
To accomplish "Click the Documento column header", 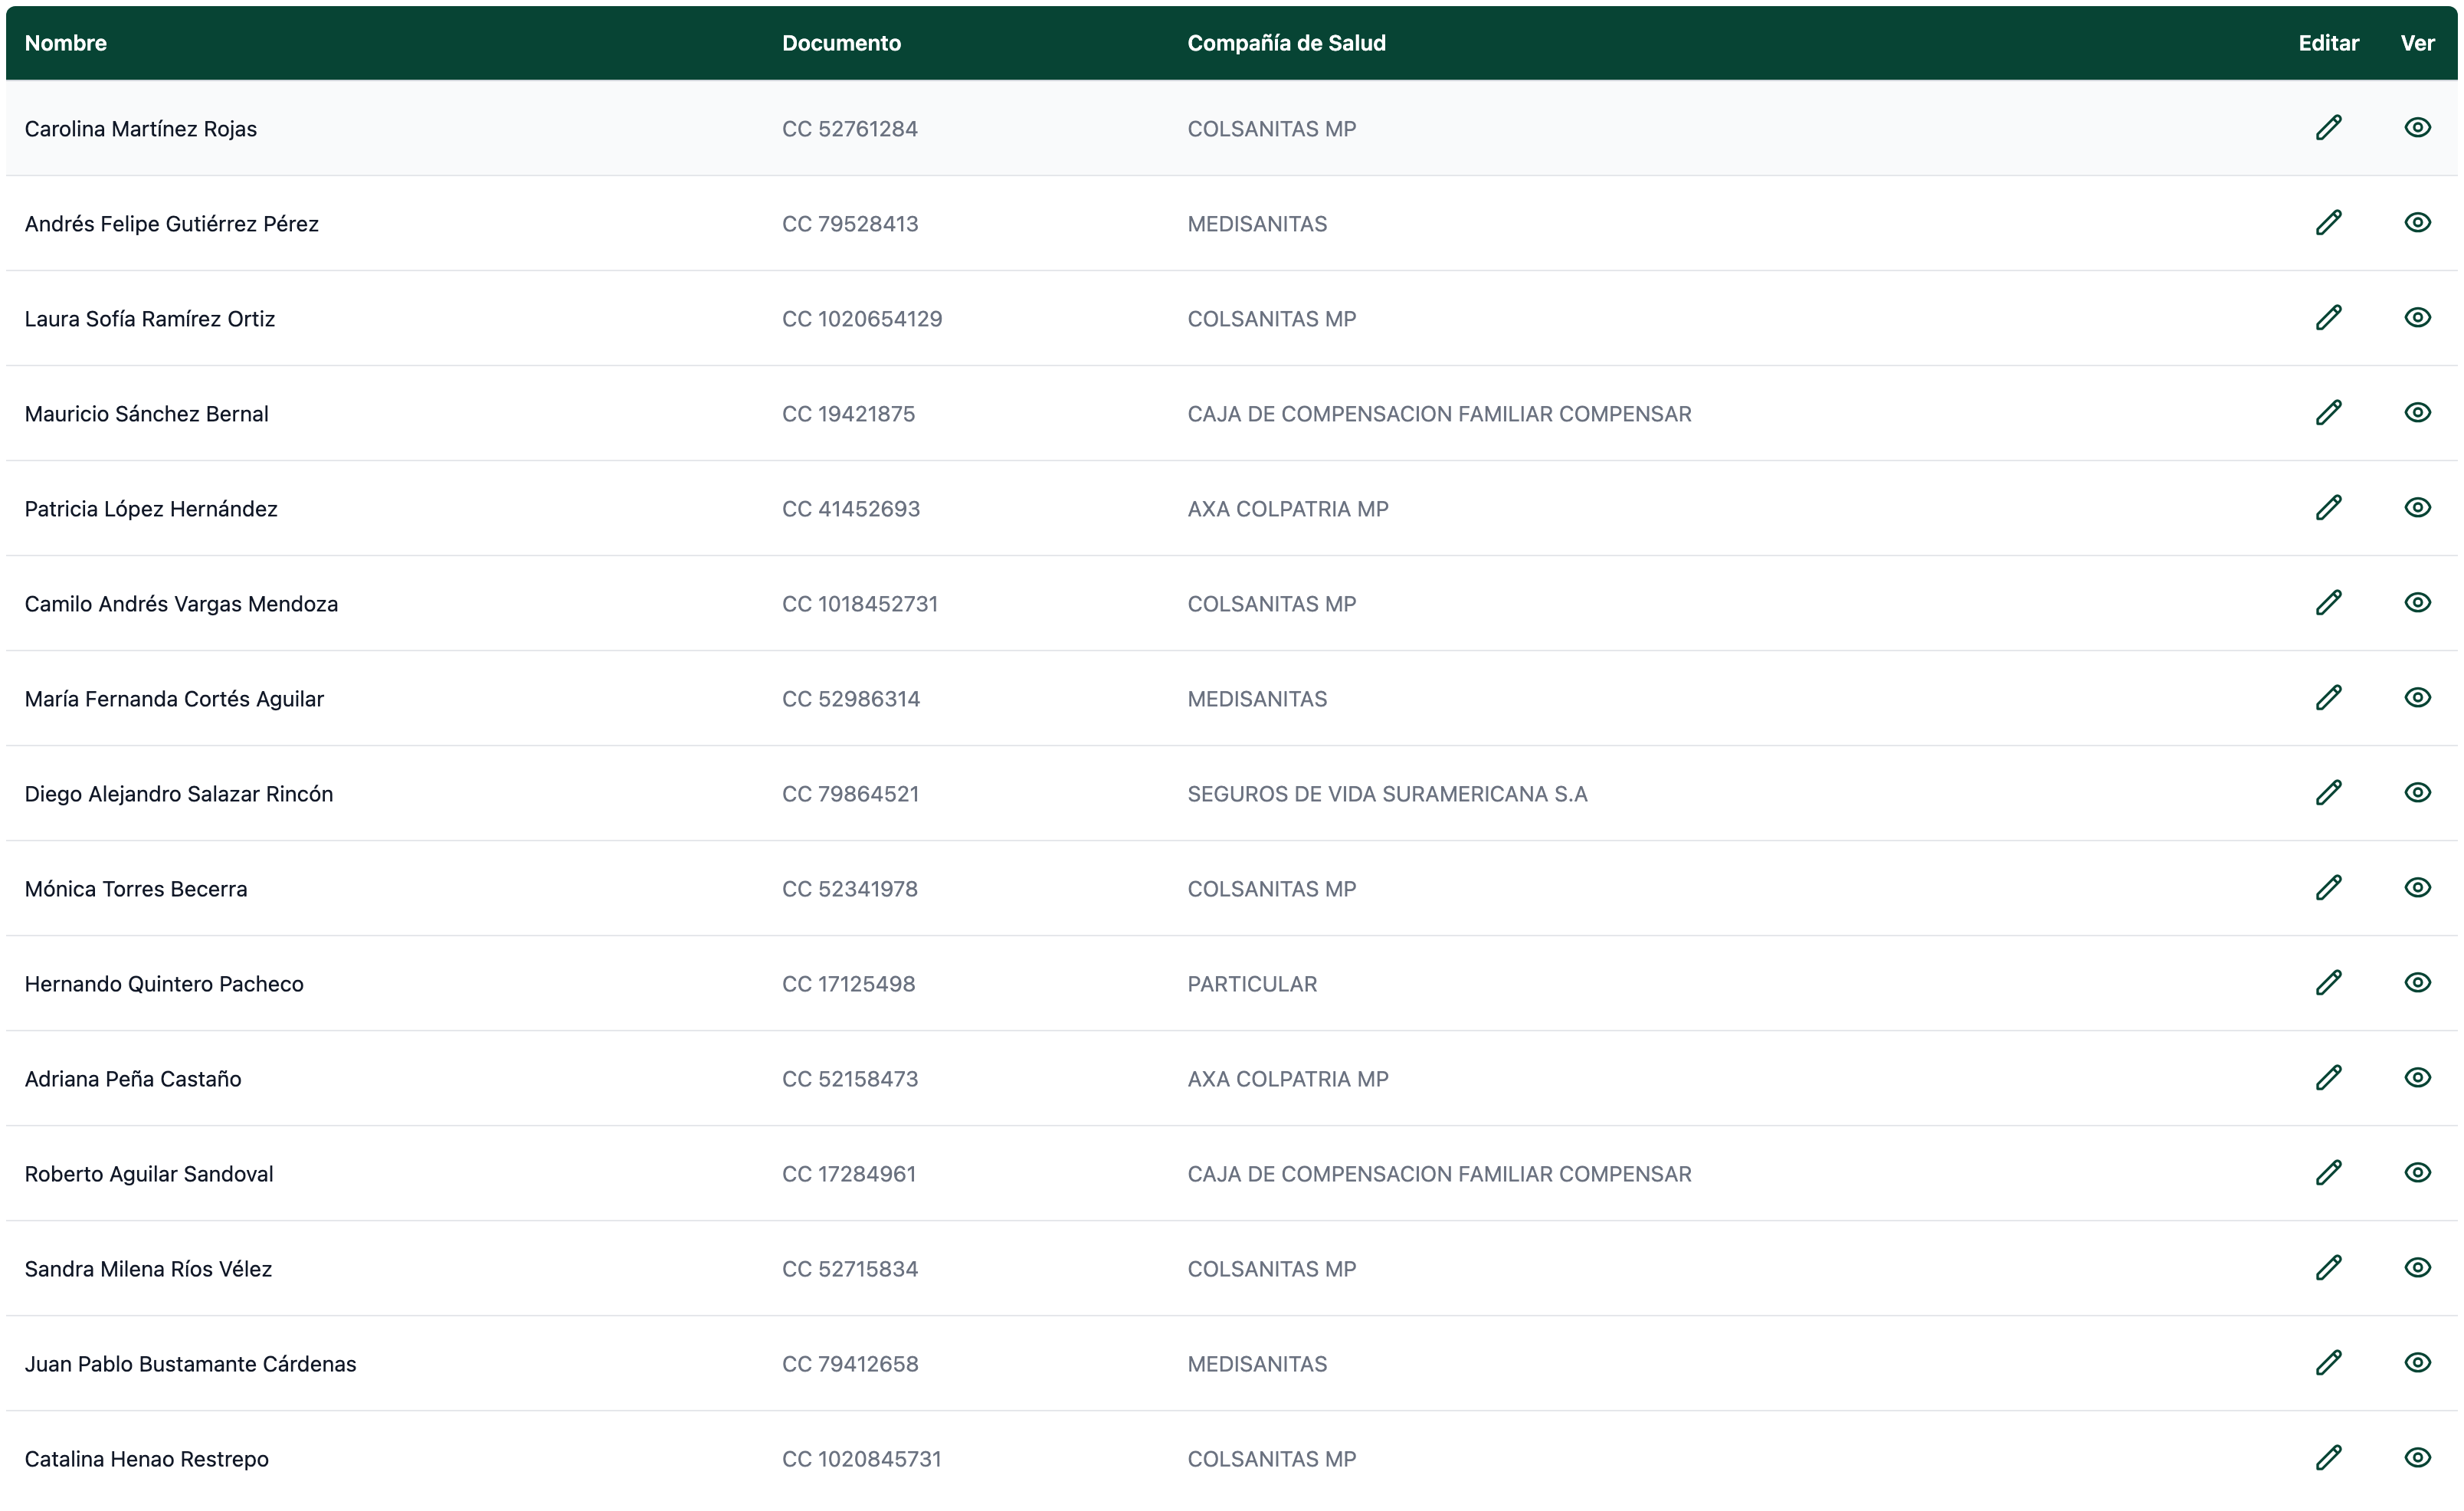I will [x=841, y=43].
